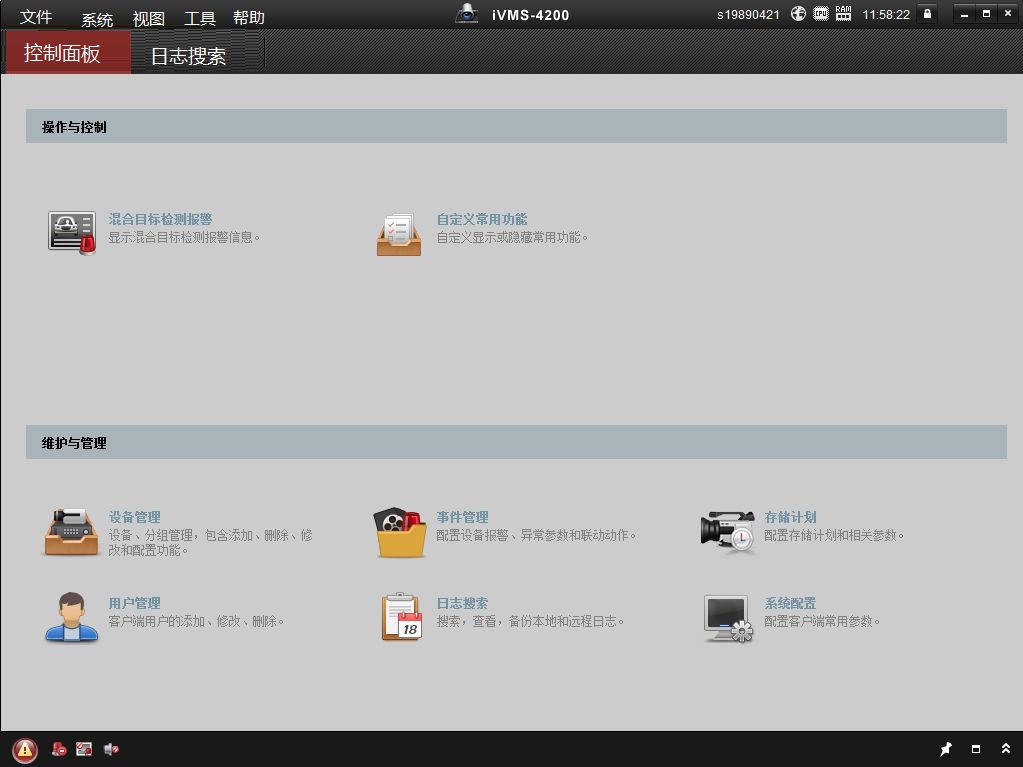Lock the client with padlock icon
Image resolution: width=1023 pixels, height=767 pixels.
tap(927, 14)
